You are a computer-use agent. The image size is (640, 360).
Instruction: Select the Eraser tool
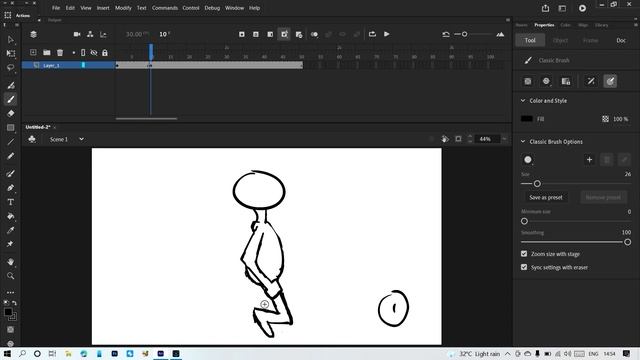point(11,113)
